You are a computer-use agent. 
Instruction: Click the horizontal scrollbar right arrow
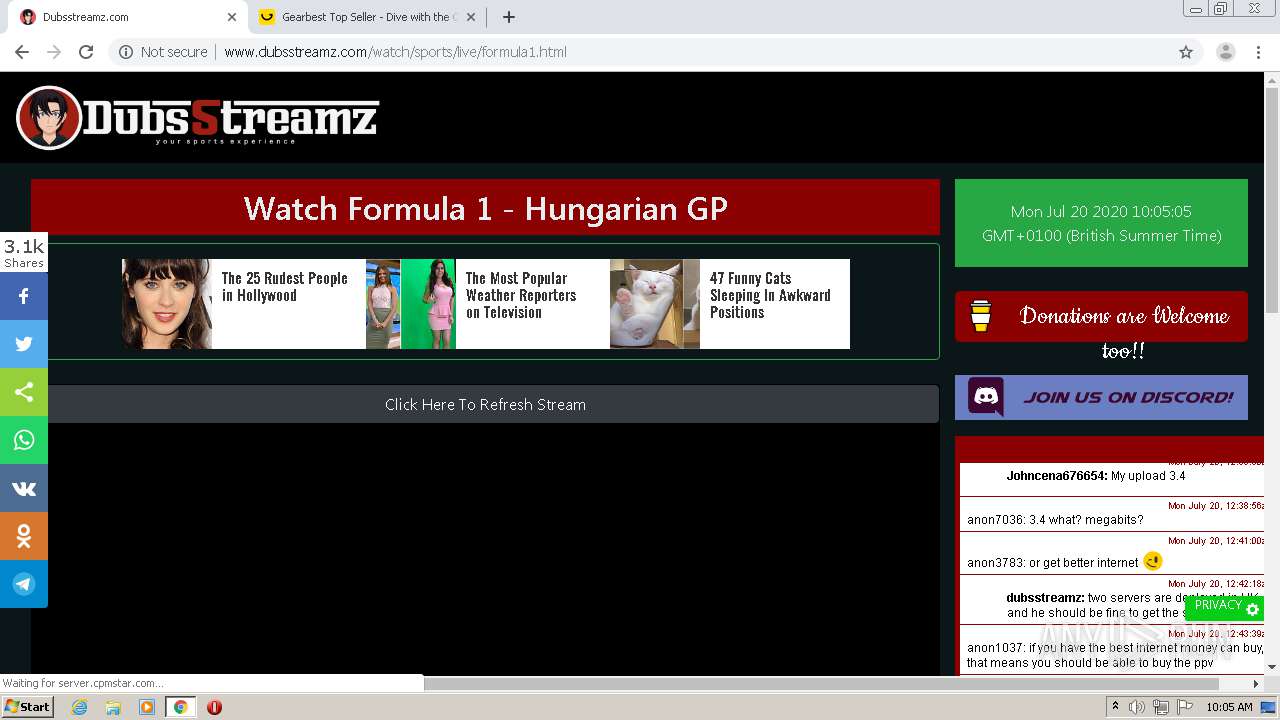pyautogui.click(x=1256, y=684)
